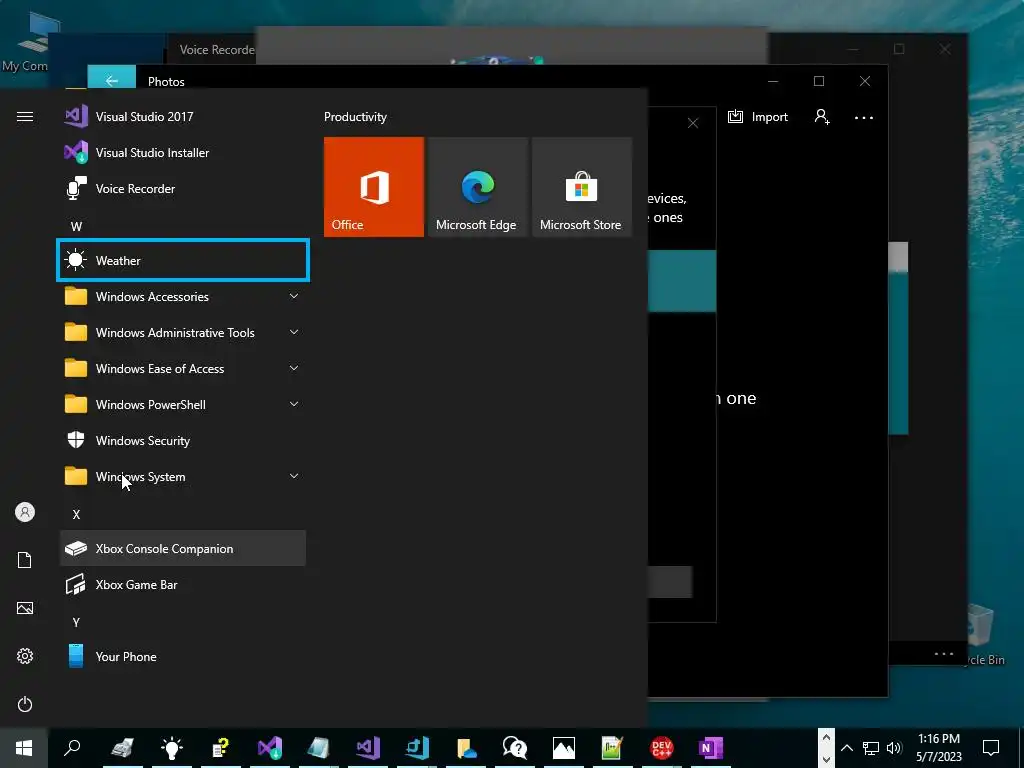
Task: Open Visual Studio 2017 from the app list
Action: click(x=183, y=117)
